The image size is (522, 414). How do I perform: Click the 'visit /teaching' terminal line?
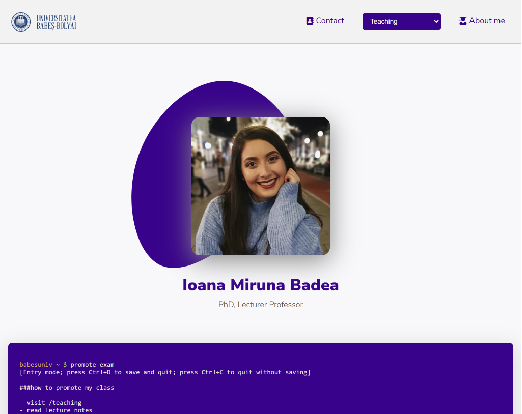coord(54,403)
